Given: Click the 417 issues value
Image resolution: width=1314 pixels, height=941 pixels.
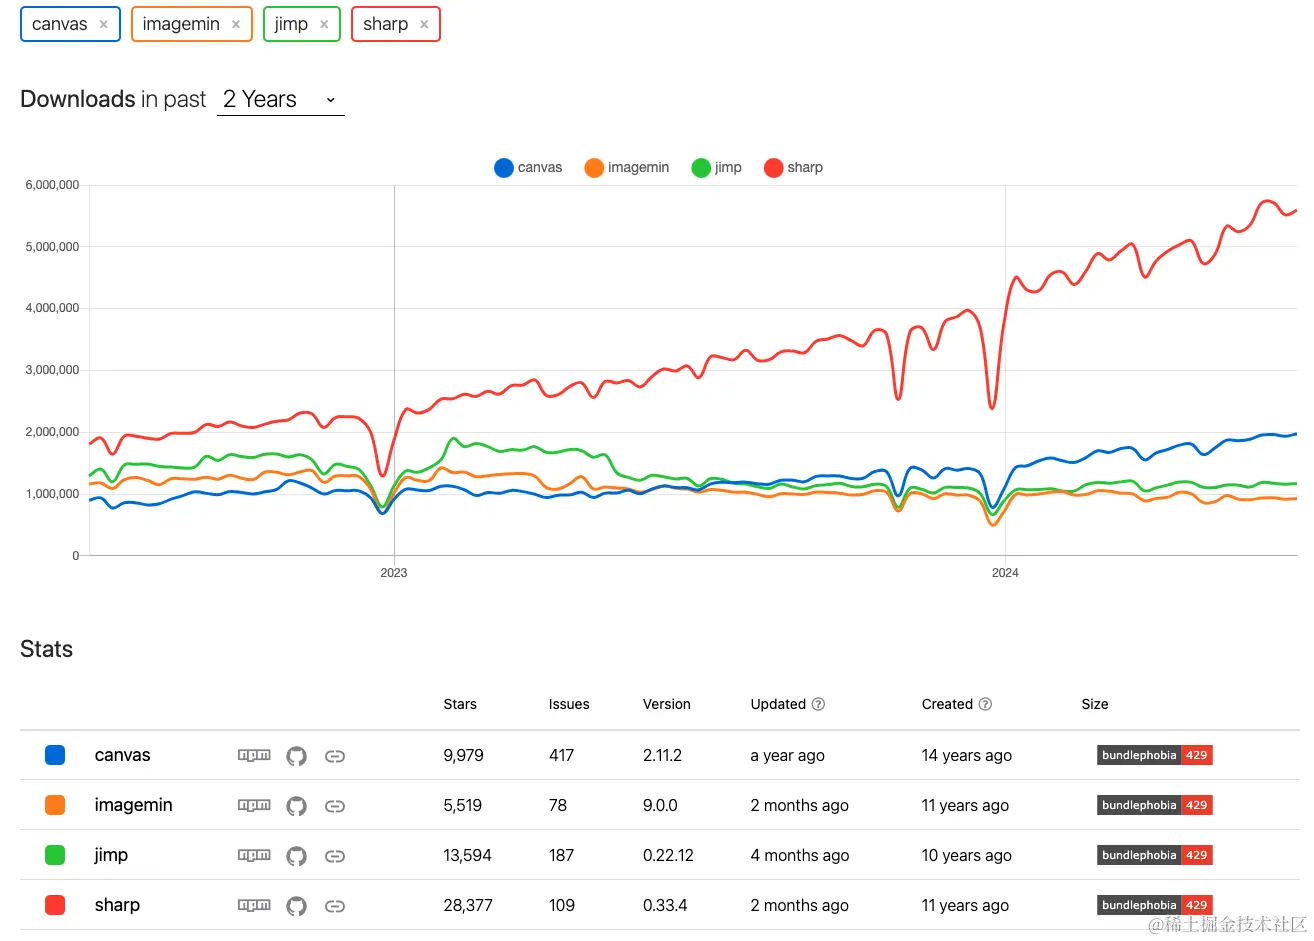Looking at the screenshot, I should [x=561, y=755].
